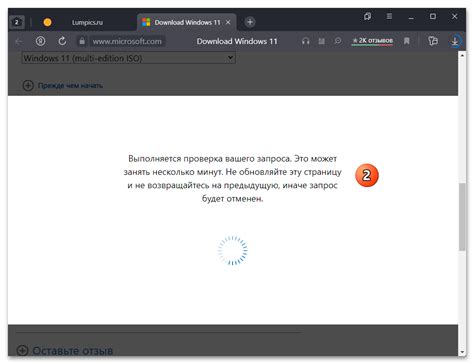The height and width of the screenshot is (364, 474).
Task: Open the downloads arrow icon
Action: point(455,41)
